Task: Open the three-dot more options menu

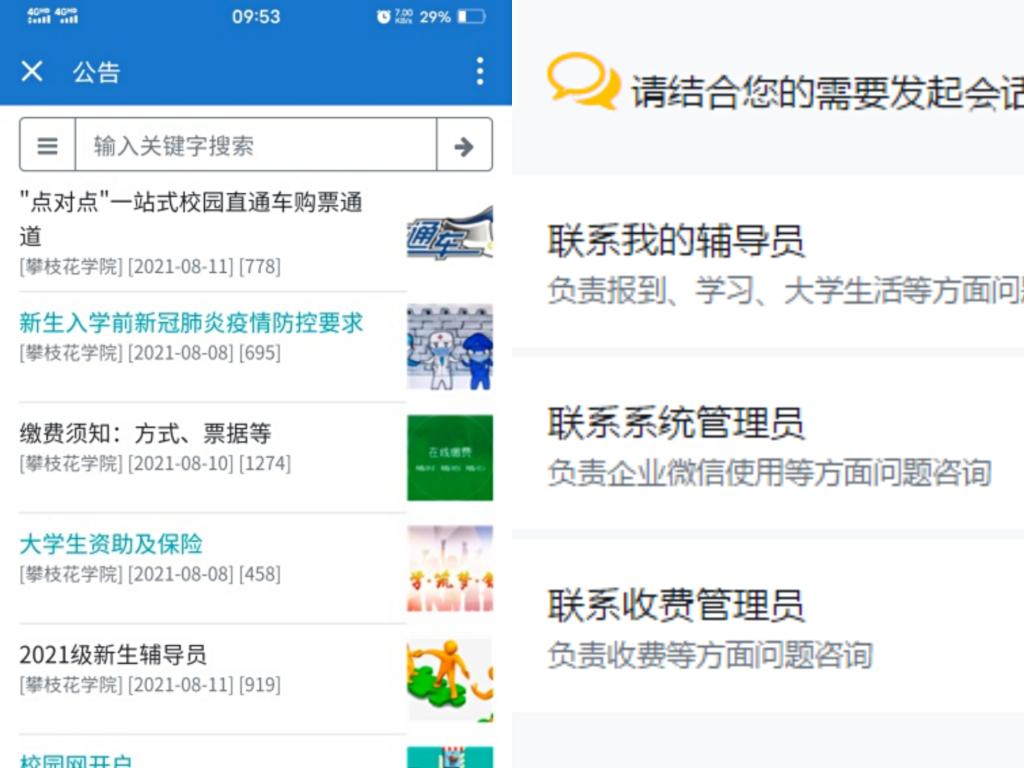Action: click(x=480, y=71)
